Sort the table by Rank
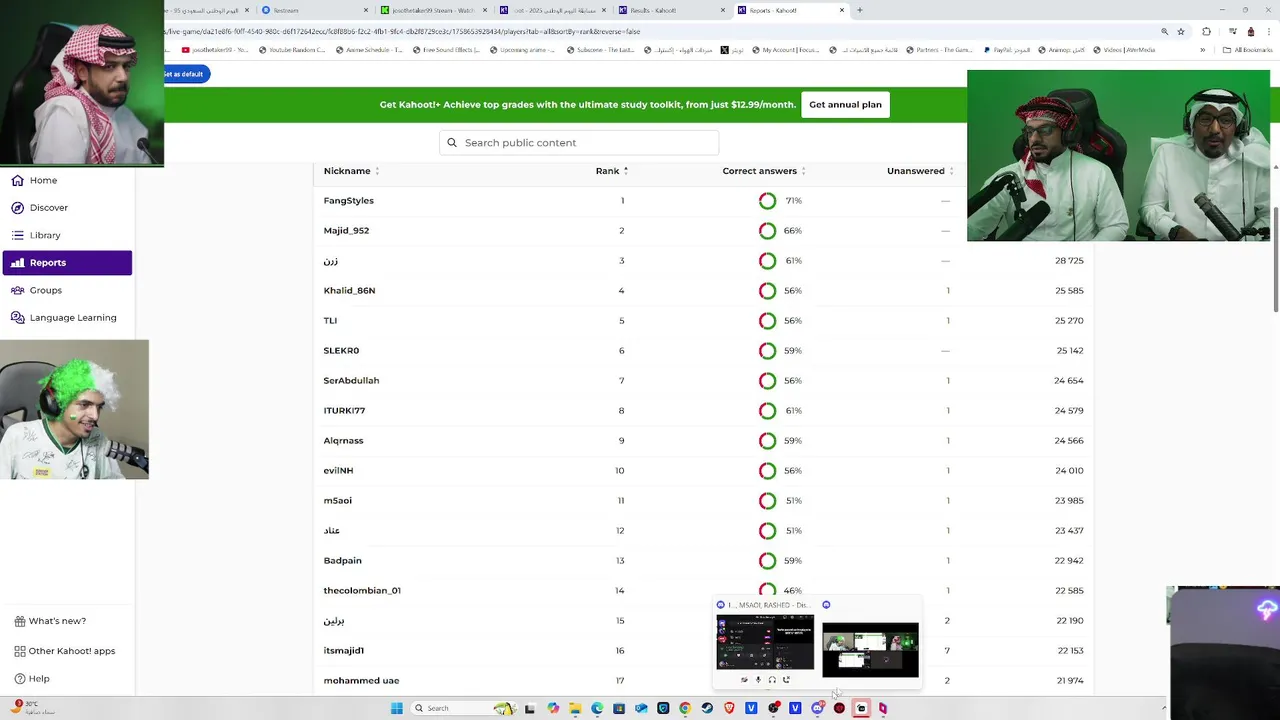 [611, 171]
